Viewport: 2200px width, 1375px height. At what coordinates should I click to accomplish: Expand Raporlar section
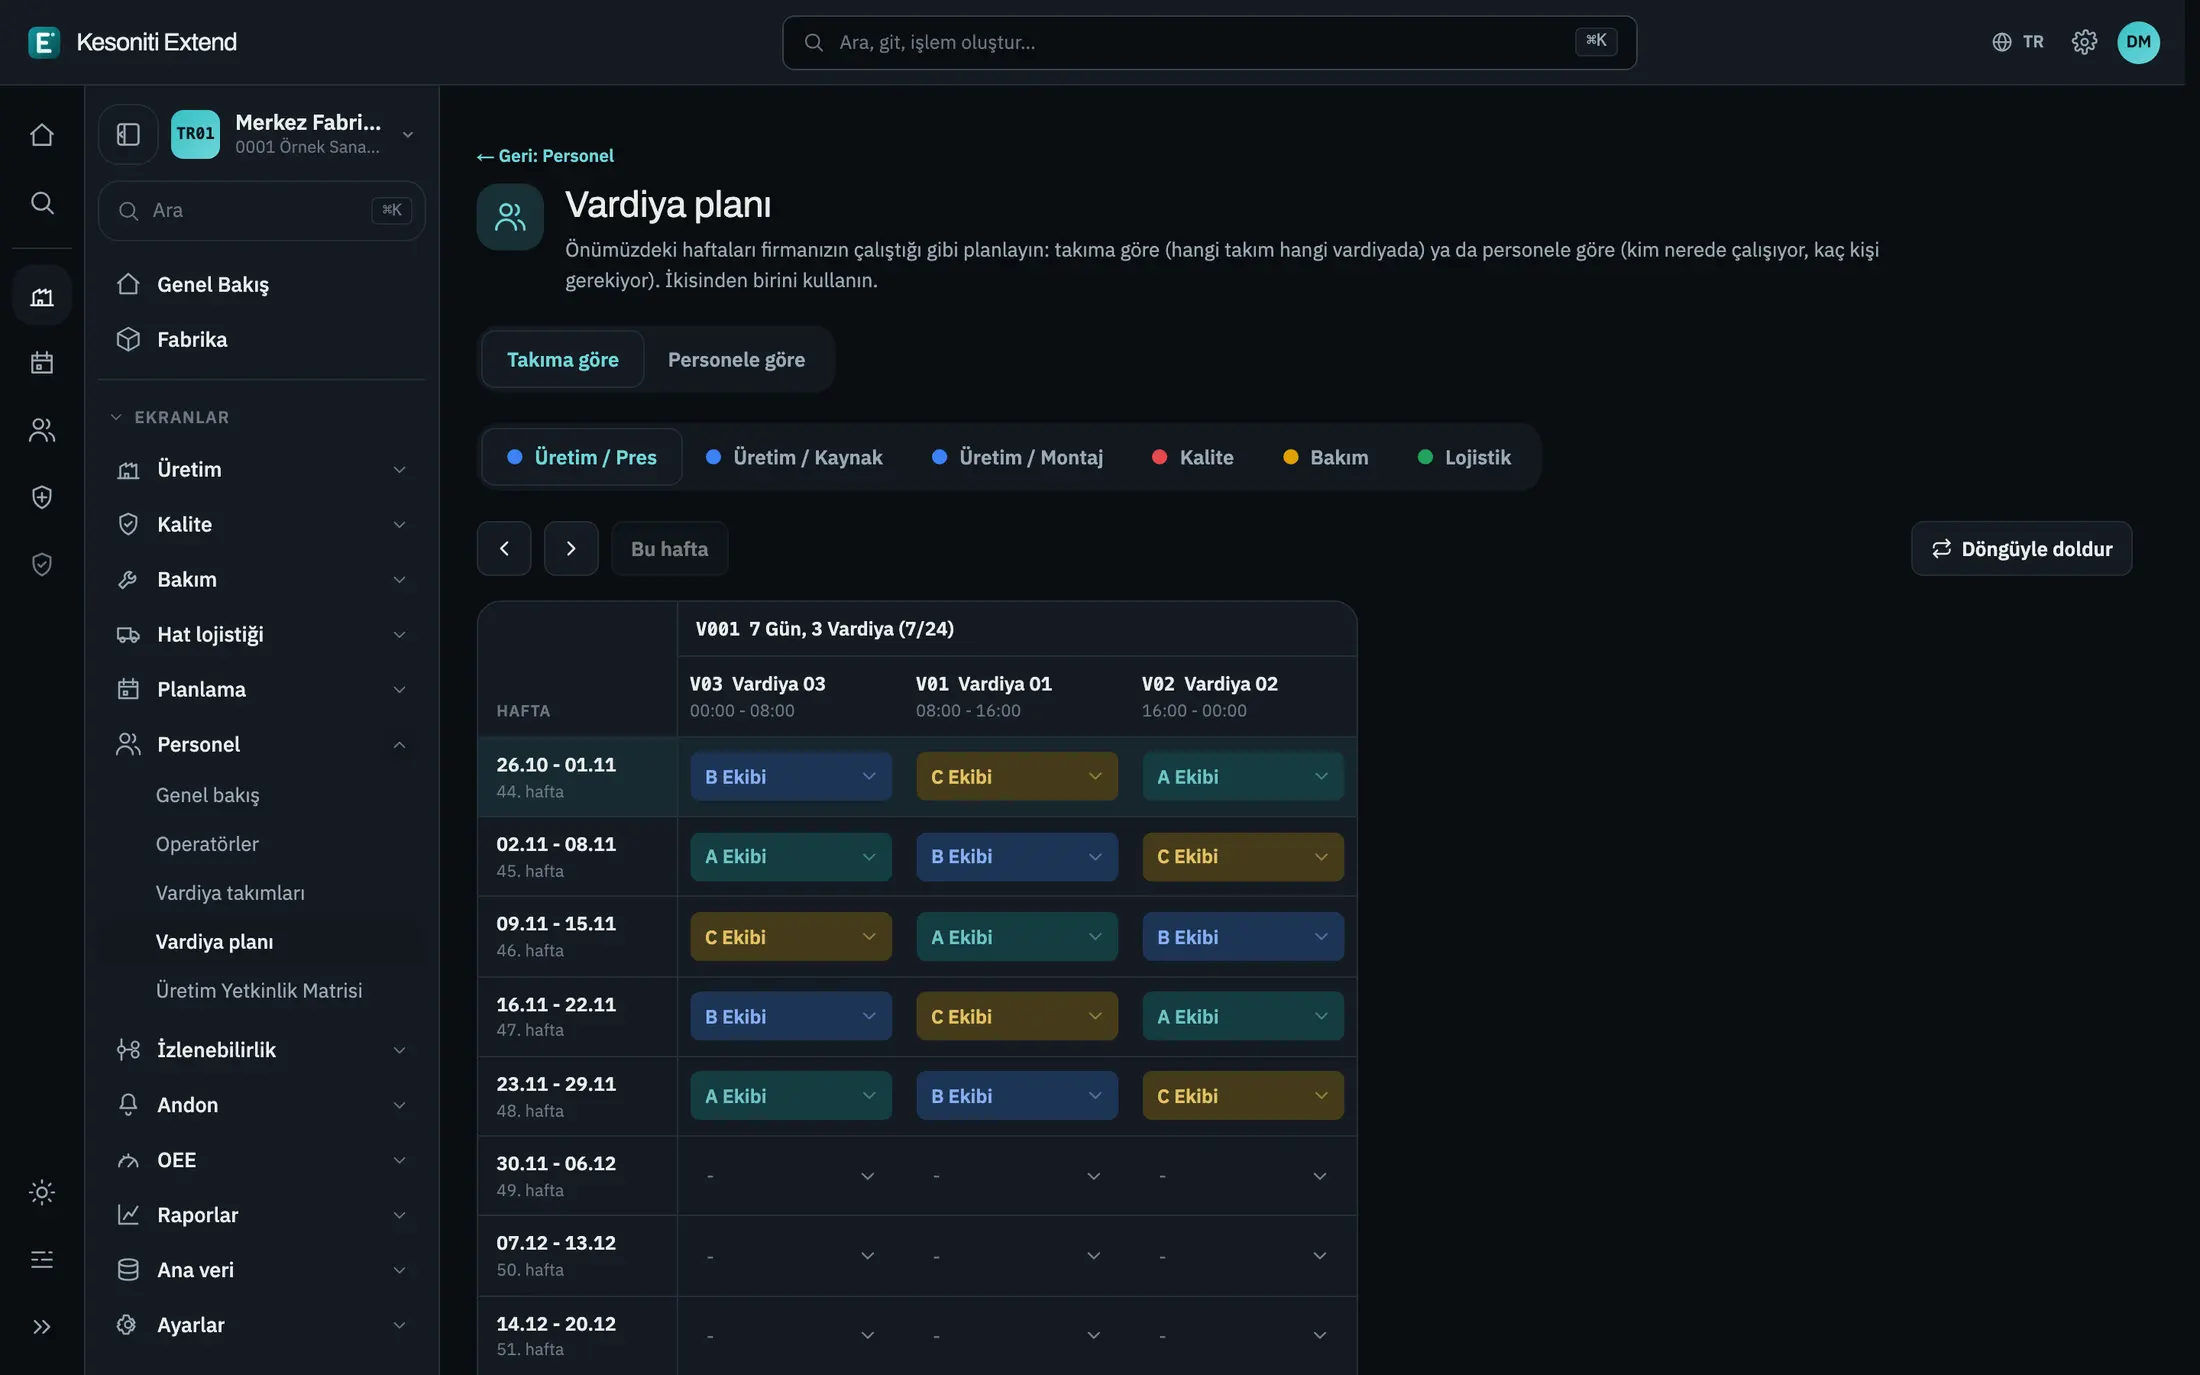[262, 1215]
